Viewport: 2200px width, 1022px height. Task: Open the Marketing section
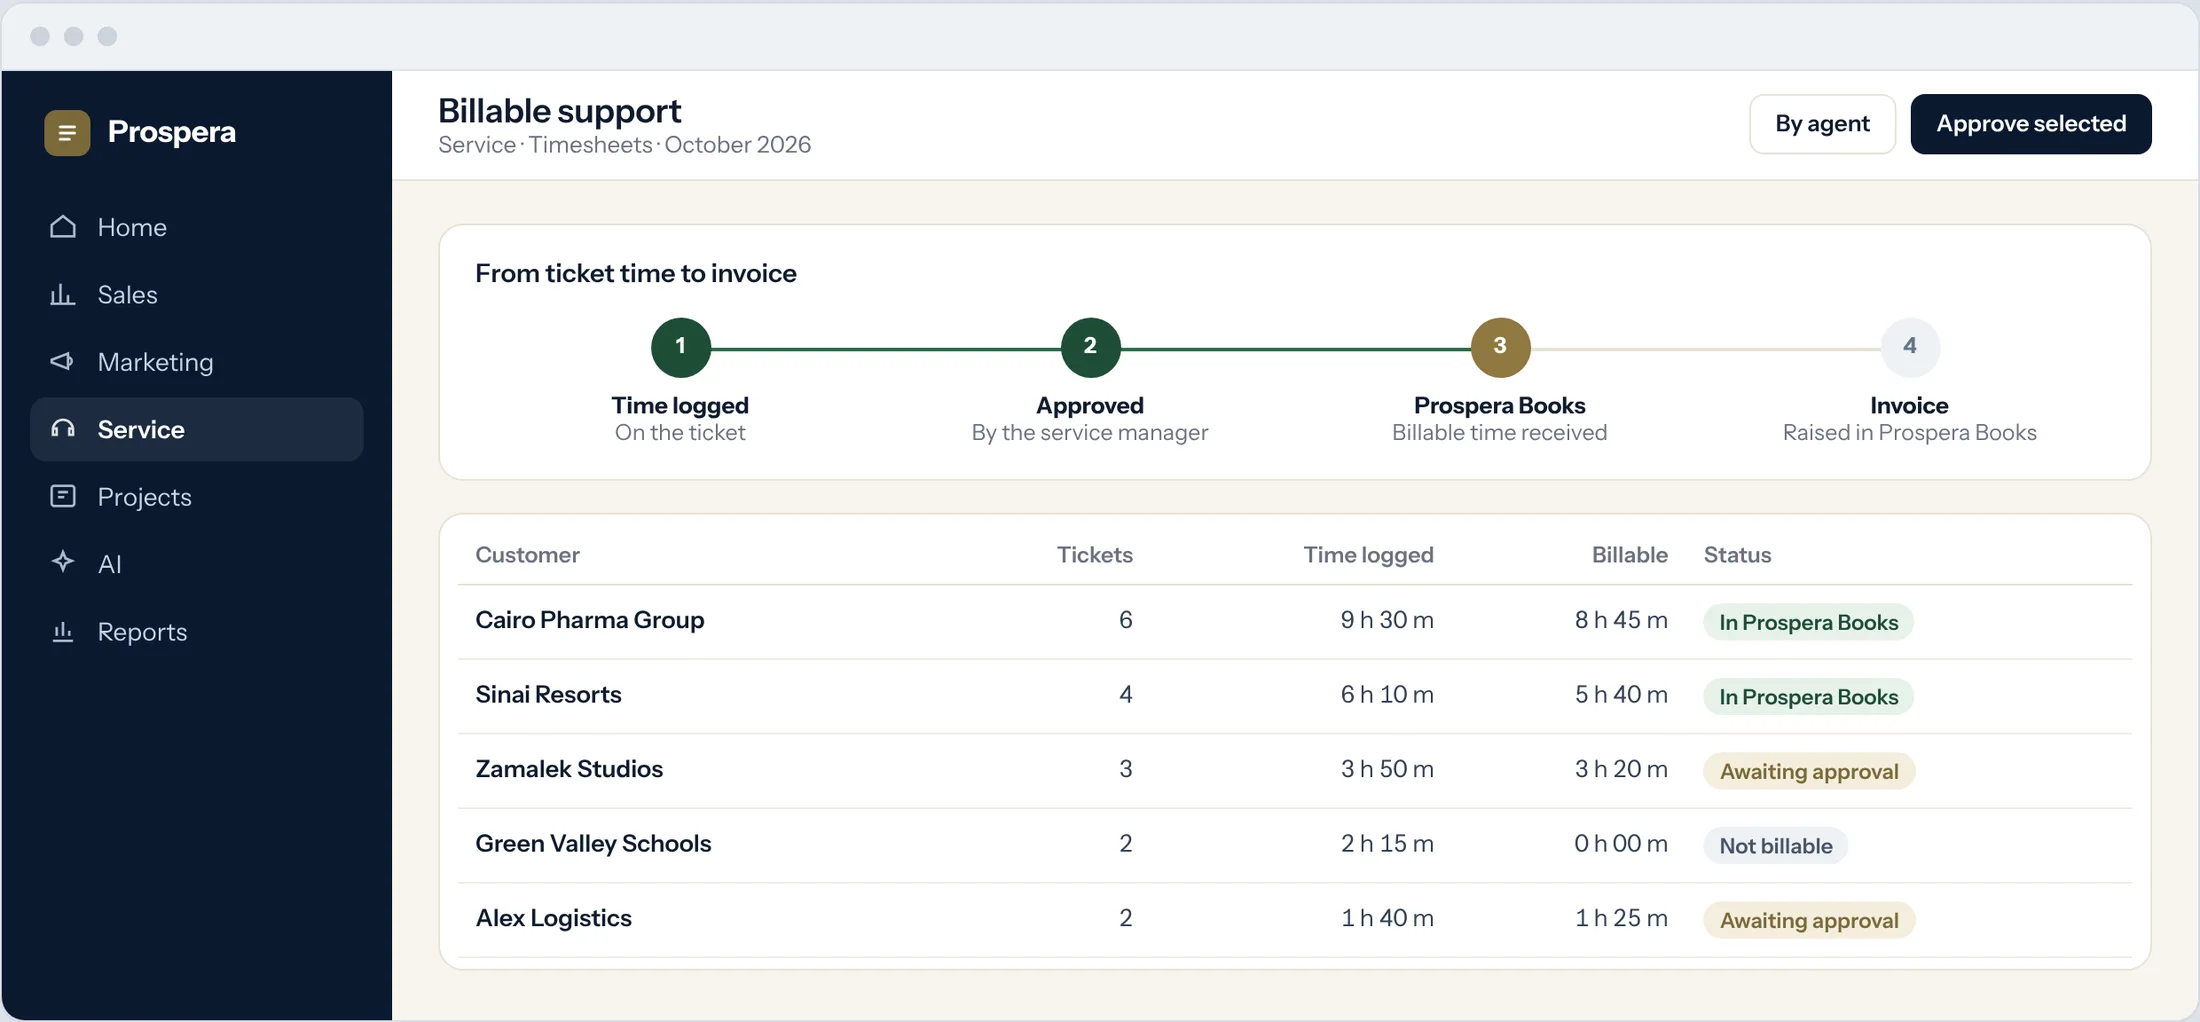coord(197,361)
